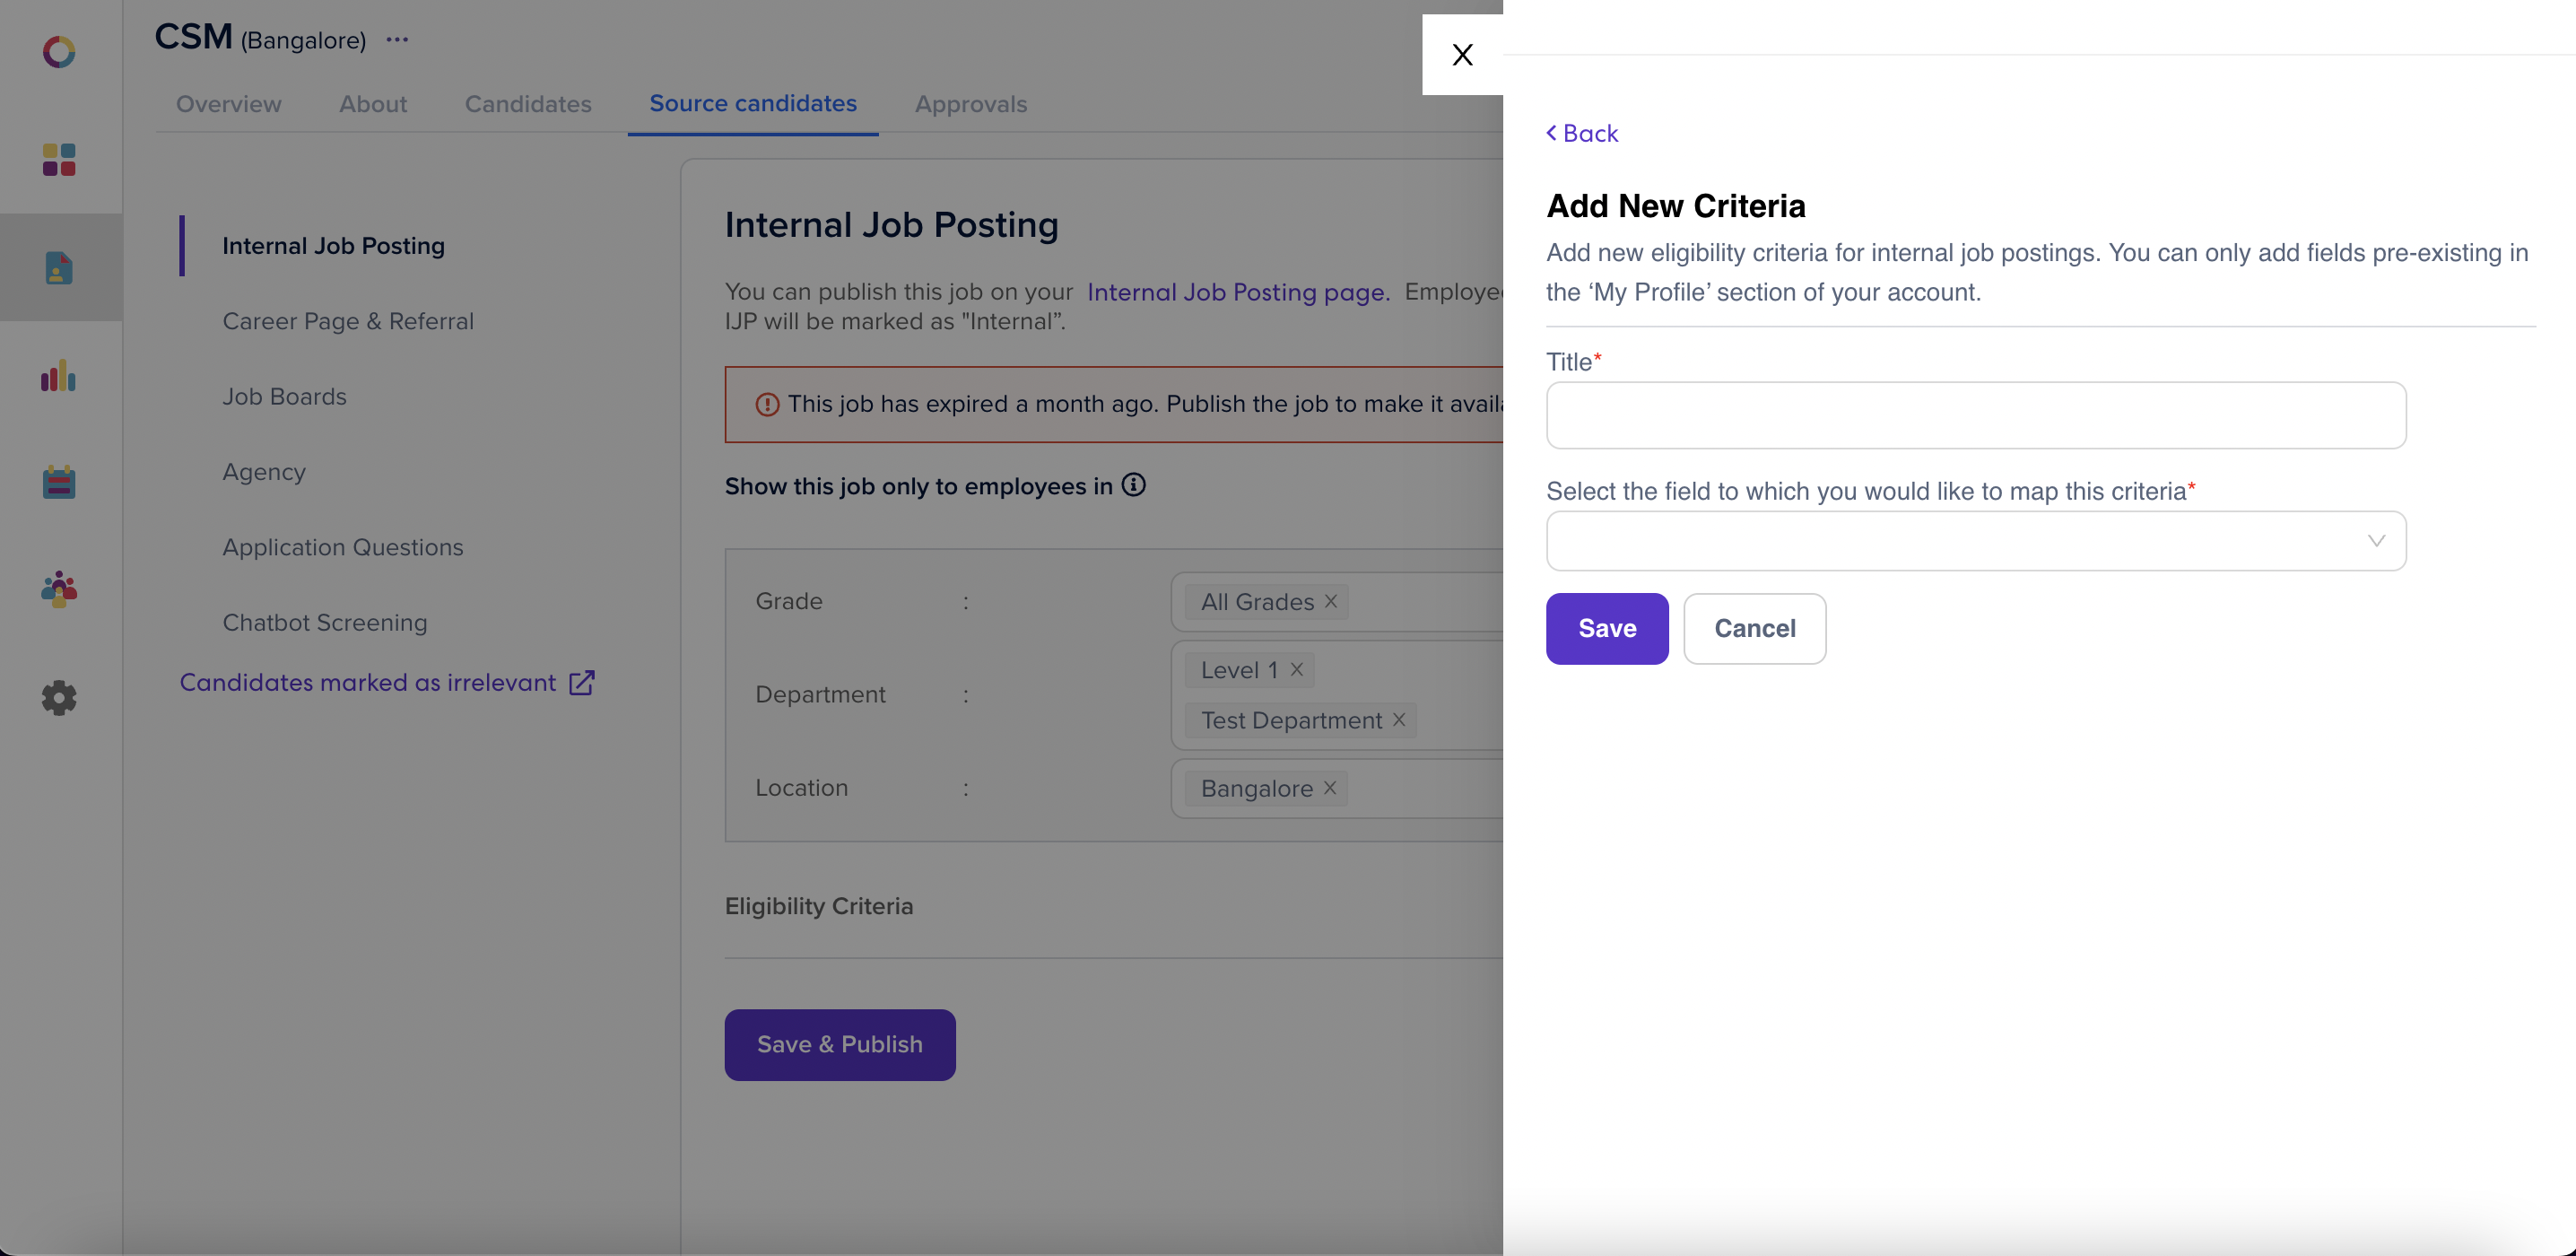Screen dimensions: 2576x1256
Task: Click the info icon beside employees heading
Action: click(1133, 485)
